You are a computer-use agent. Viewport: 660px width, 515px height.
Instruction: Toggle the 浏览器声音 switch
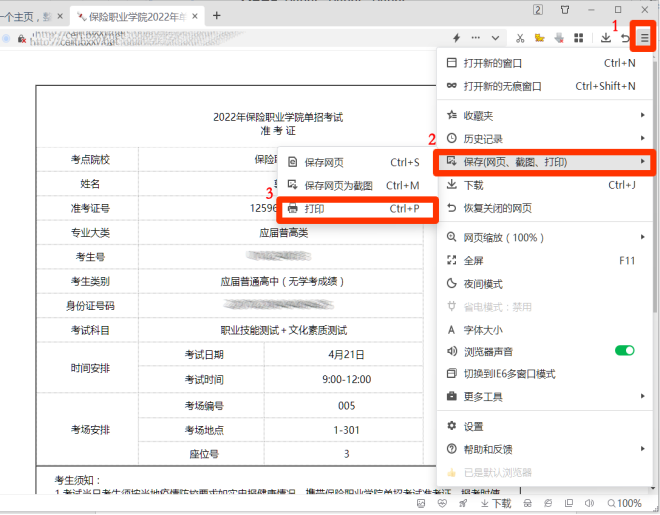[625, 350]
